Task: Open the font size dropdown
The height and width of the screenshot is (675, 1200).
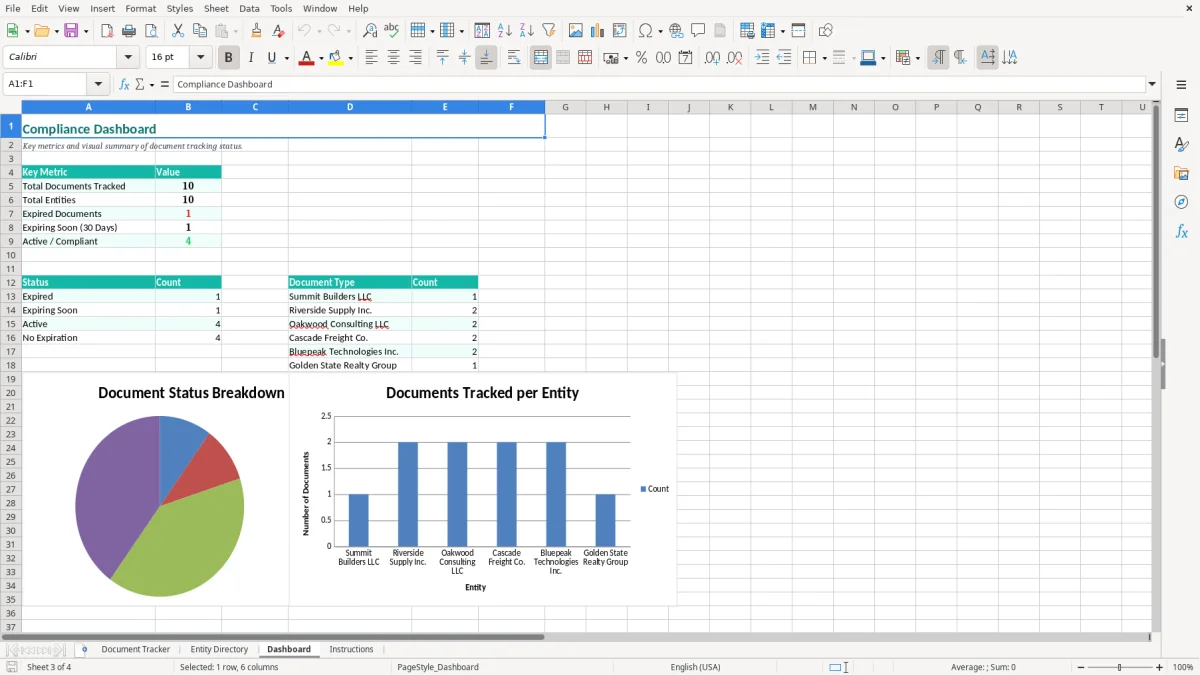Action: click(x=201, y=58)
